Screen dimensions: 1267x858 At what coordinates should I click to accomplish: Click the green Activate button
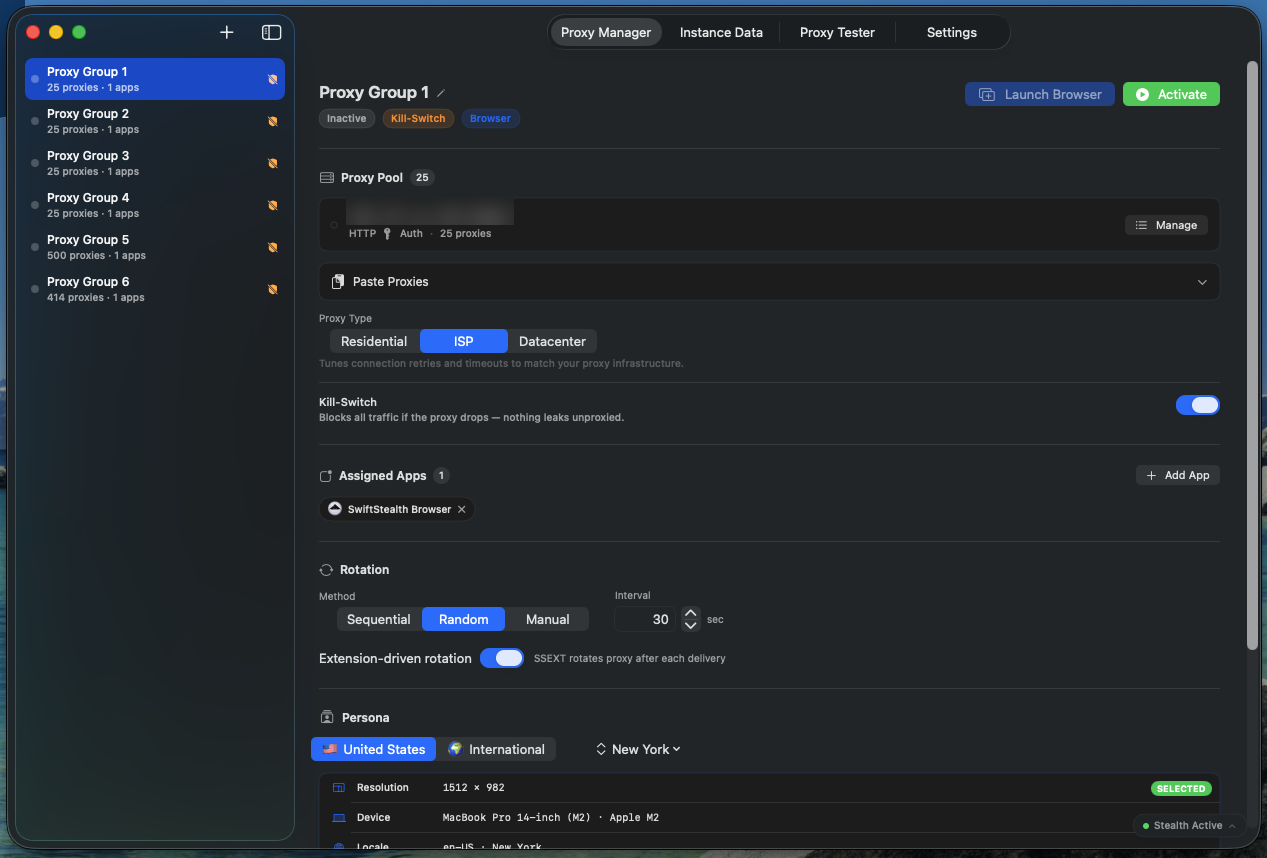(x=1171, y=94)
